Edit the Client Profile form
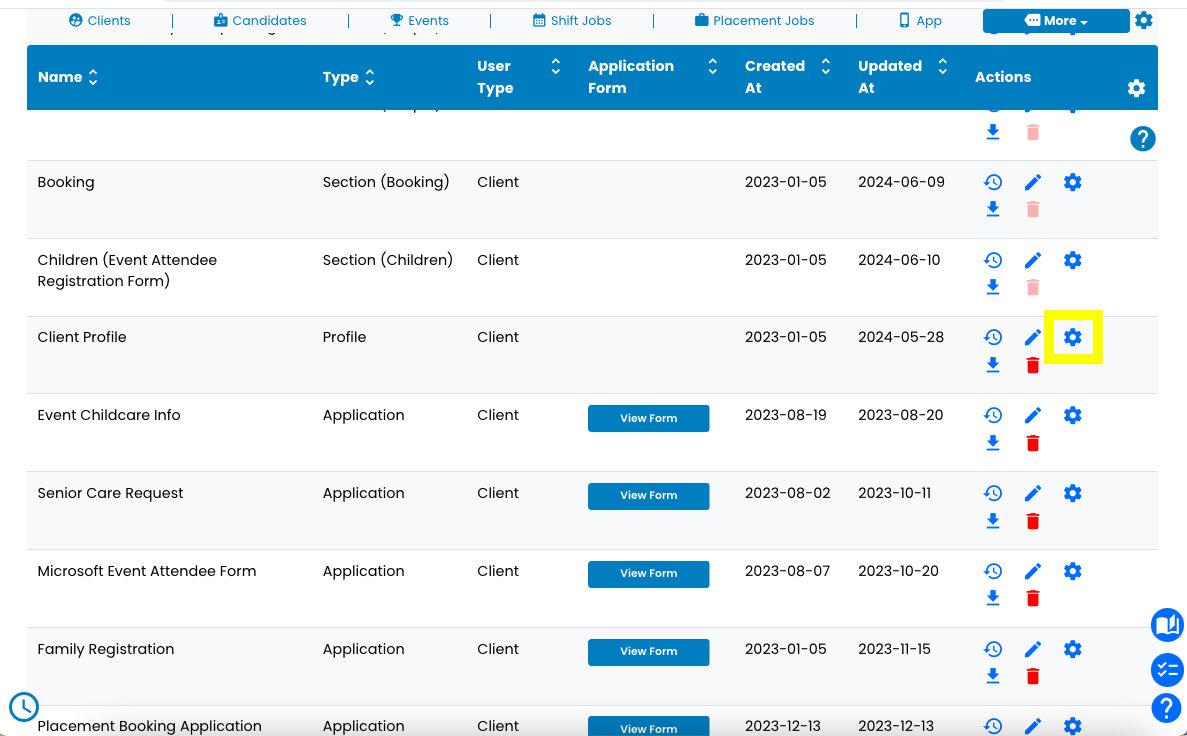1187x736 pixels. 1033,338
